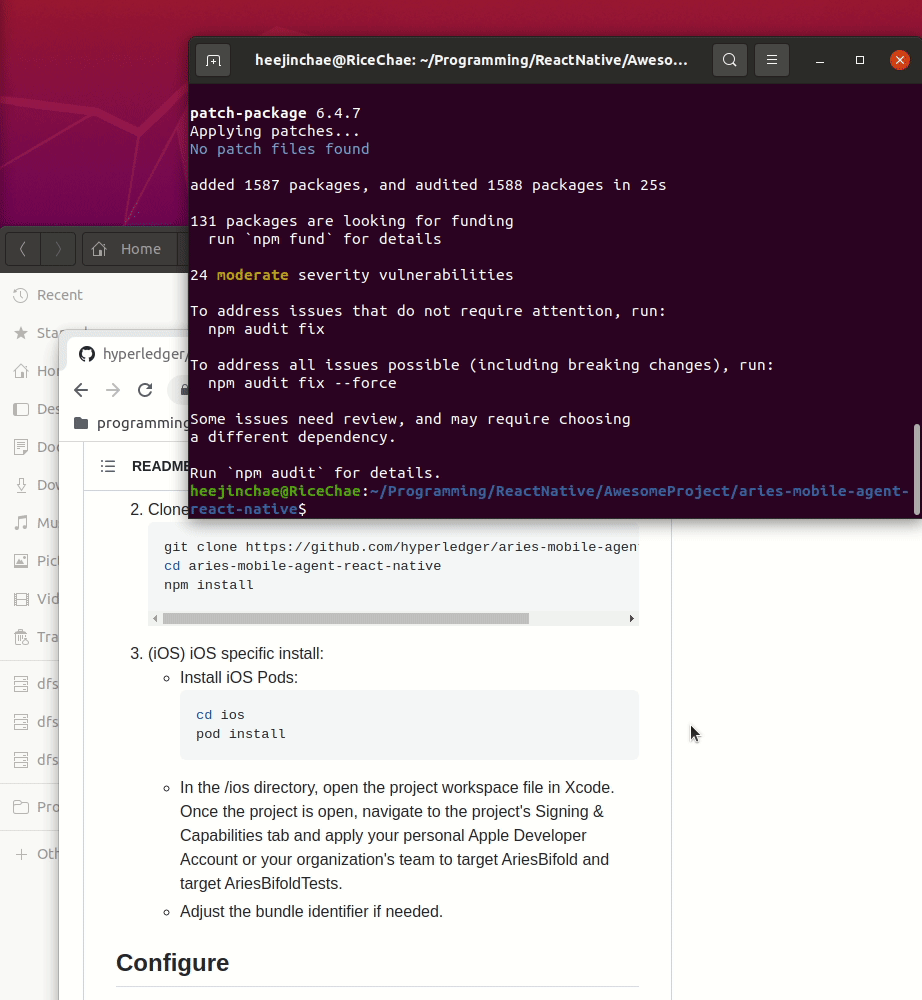Viewport: 922px width, 1000px height.
Task: Open Documents icon in Files sidebar
Action: pos(21,447)
